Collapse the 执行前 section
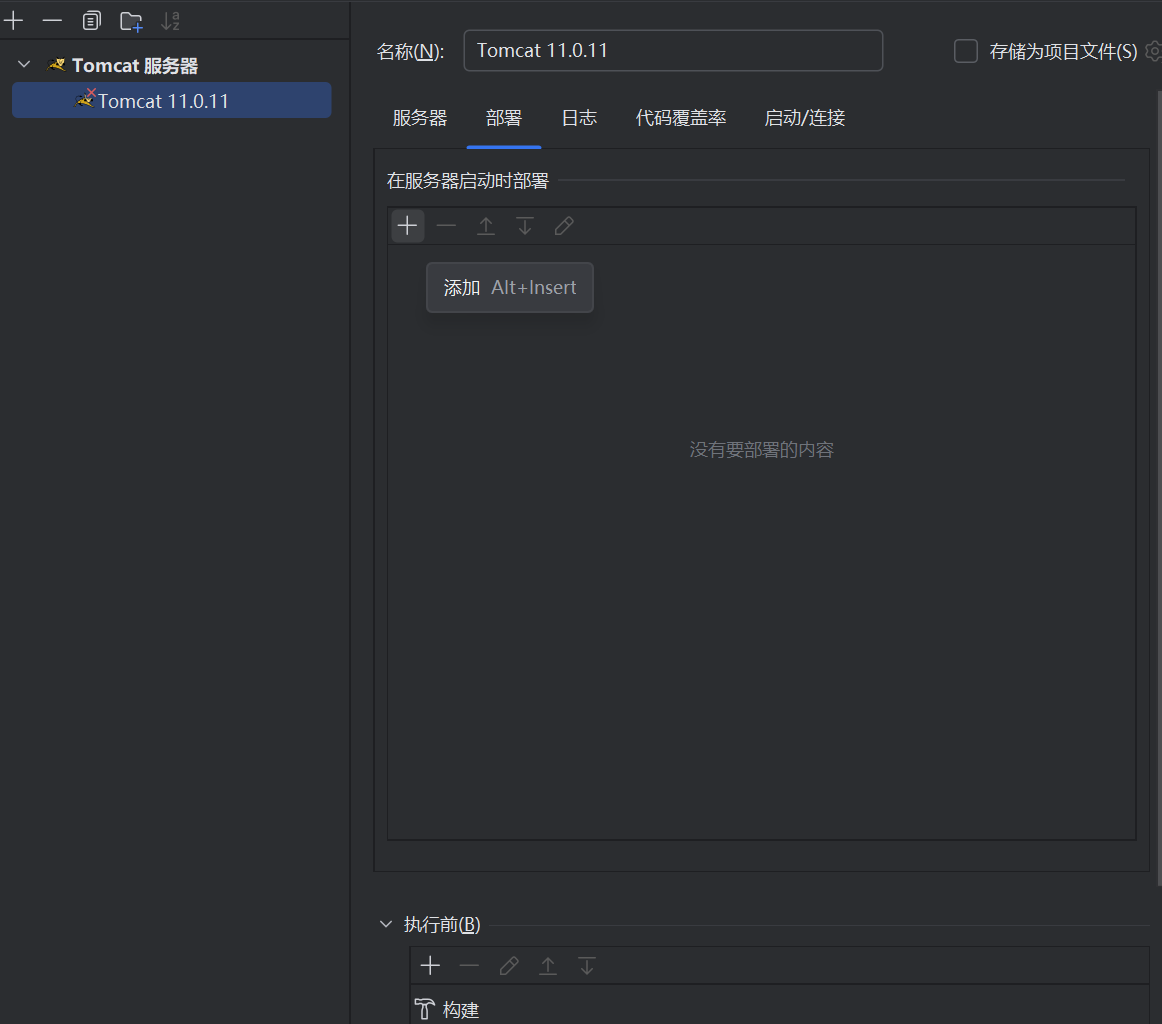Screen dimensions: 1162x1024 385,924
